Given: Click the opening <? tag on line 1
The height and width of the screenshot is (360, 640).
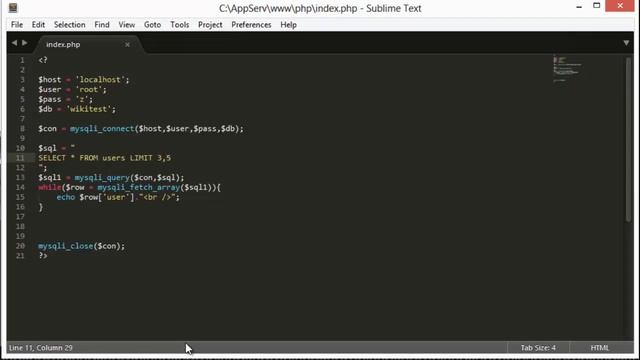Looking at the screenshot, I should point(43,60).
